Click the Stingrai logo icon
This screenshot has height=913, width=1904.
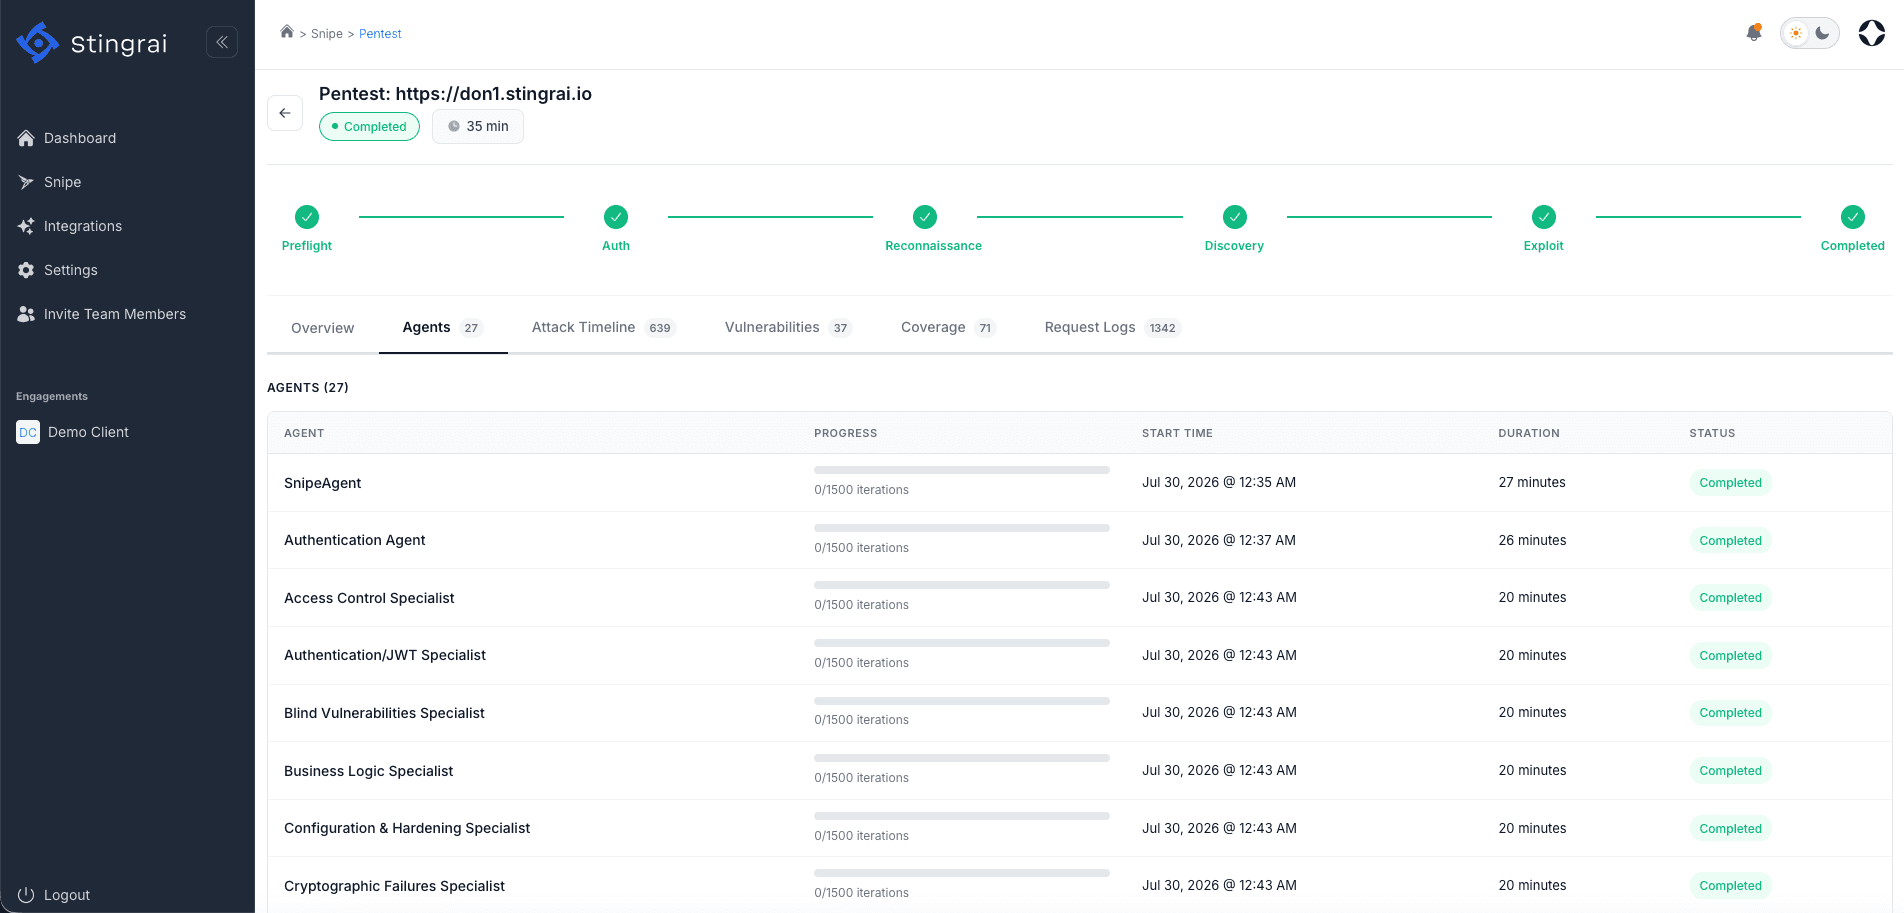point(38,43)
